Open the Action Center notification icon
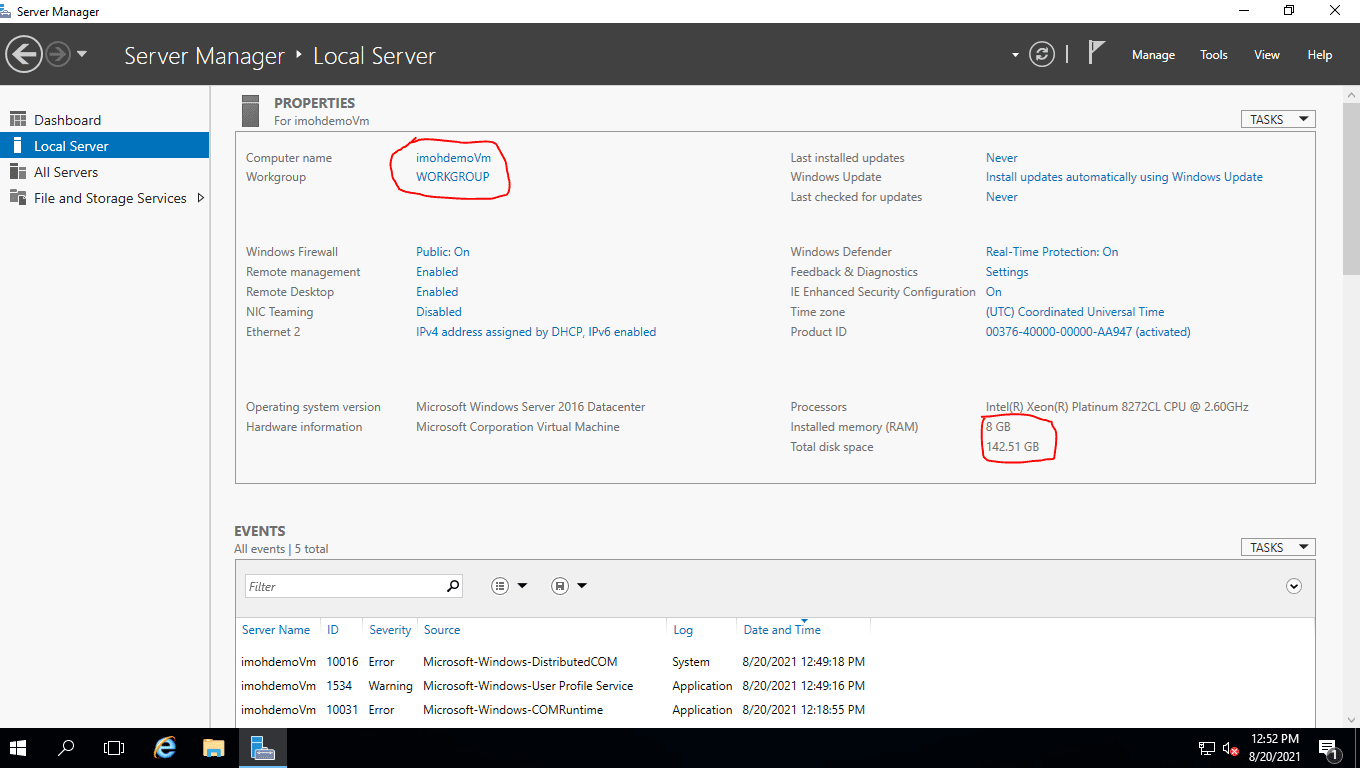Screen dimensions: 1360x768 [1330, 749]
